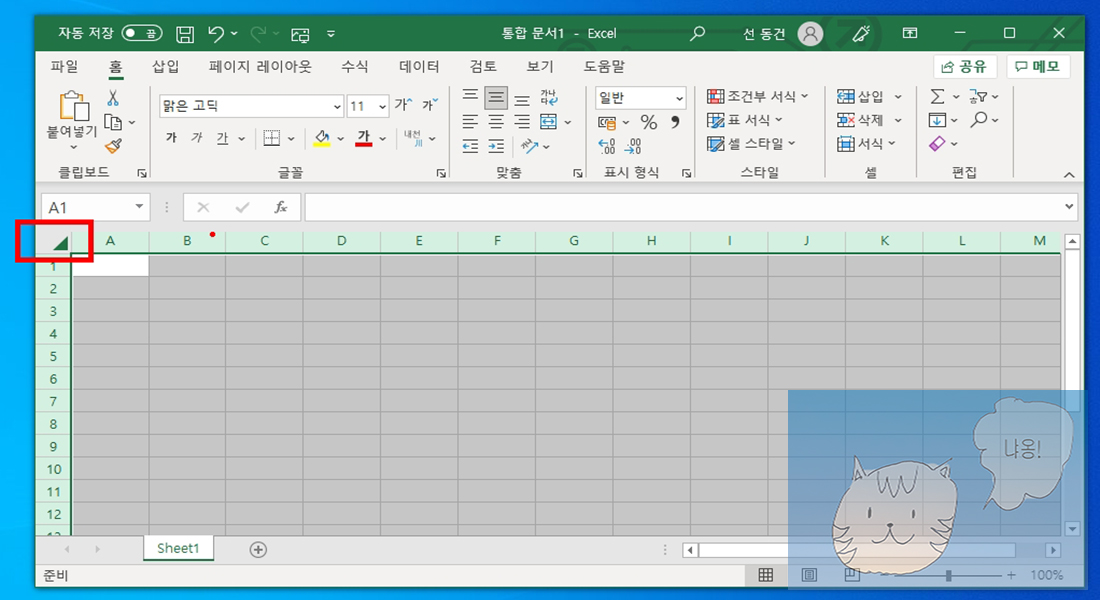Cut selection with scissors icon
This screenshot has width=1100, height=600.
113,98
